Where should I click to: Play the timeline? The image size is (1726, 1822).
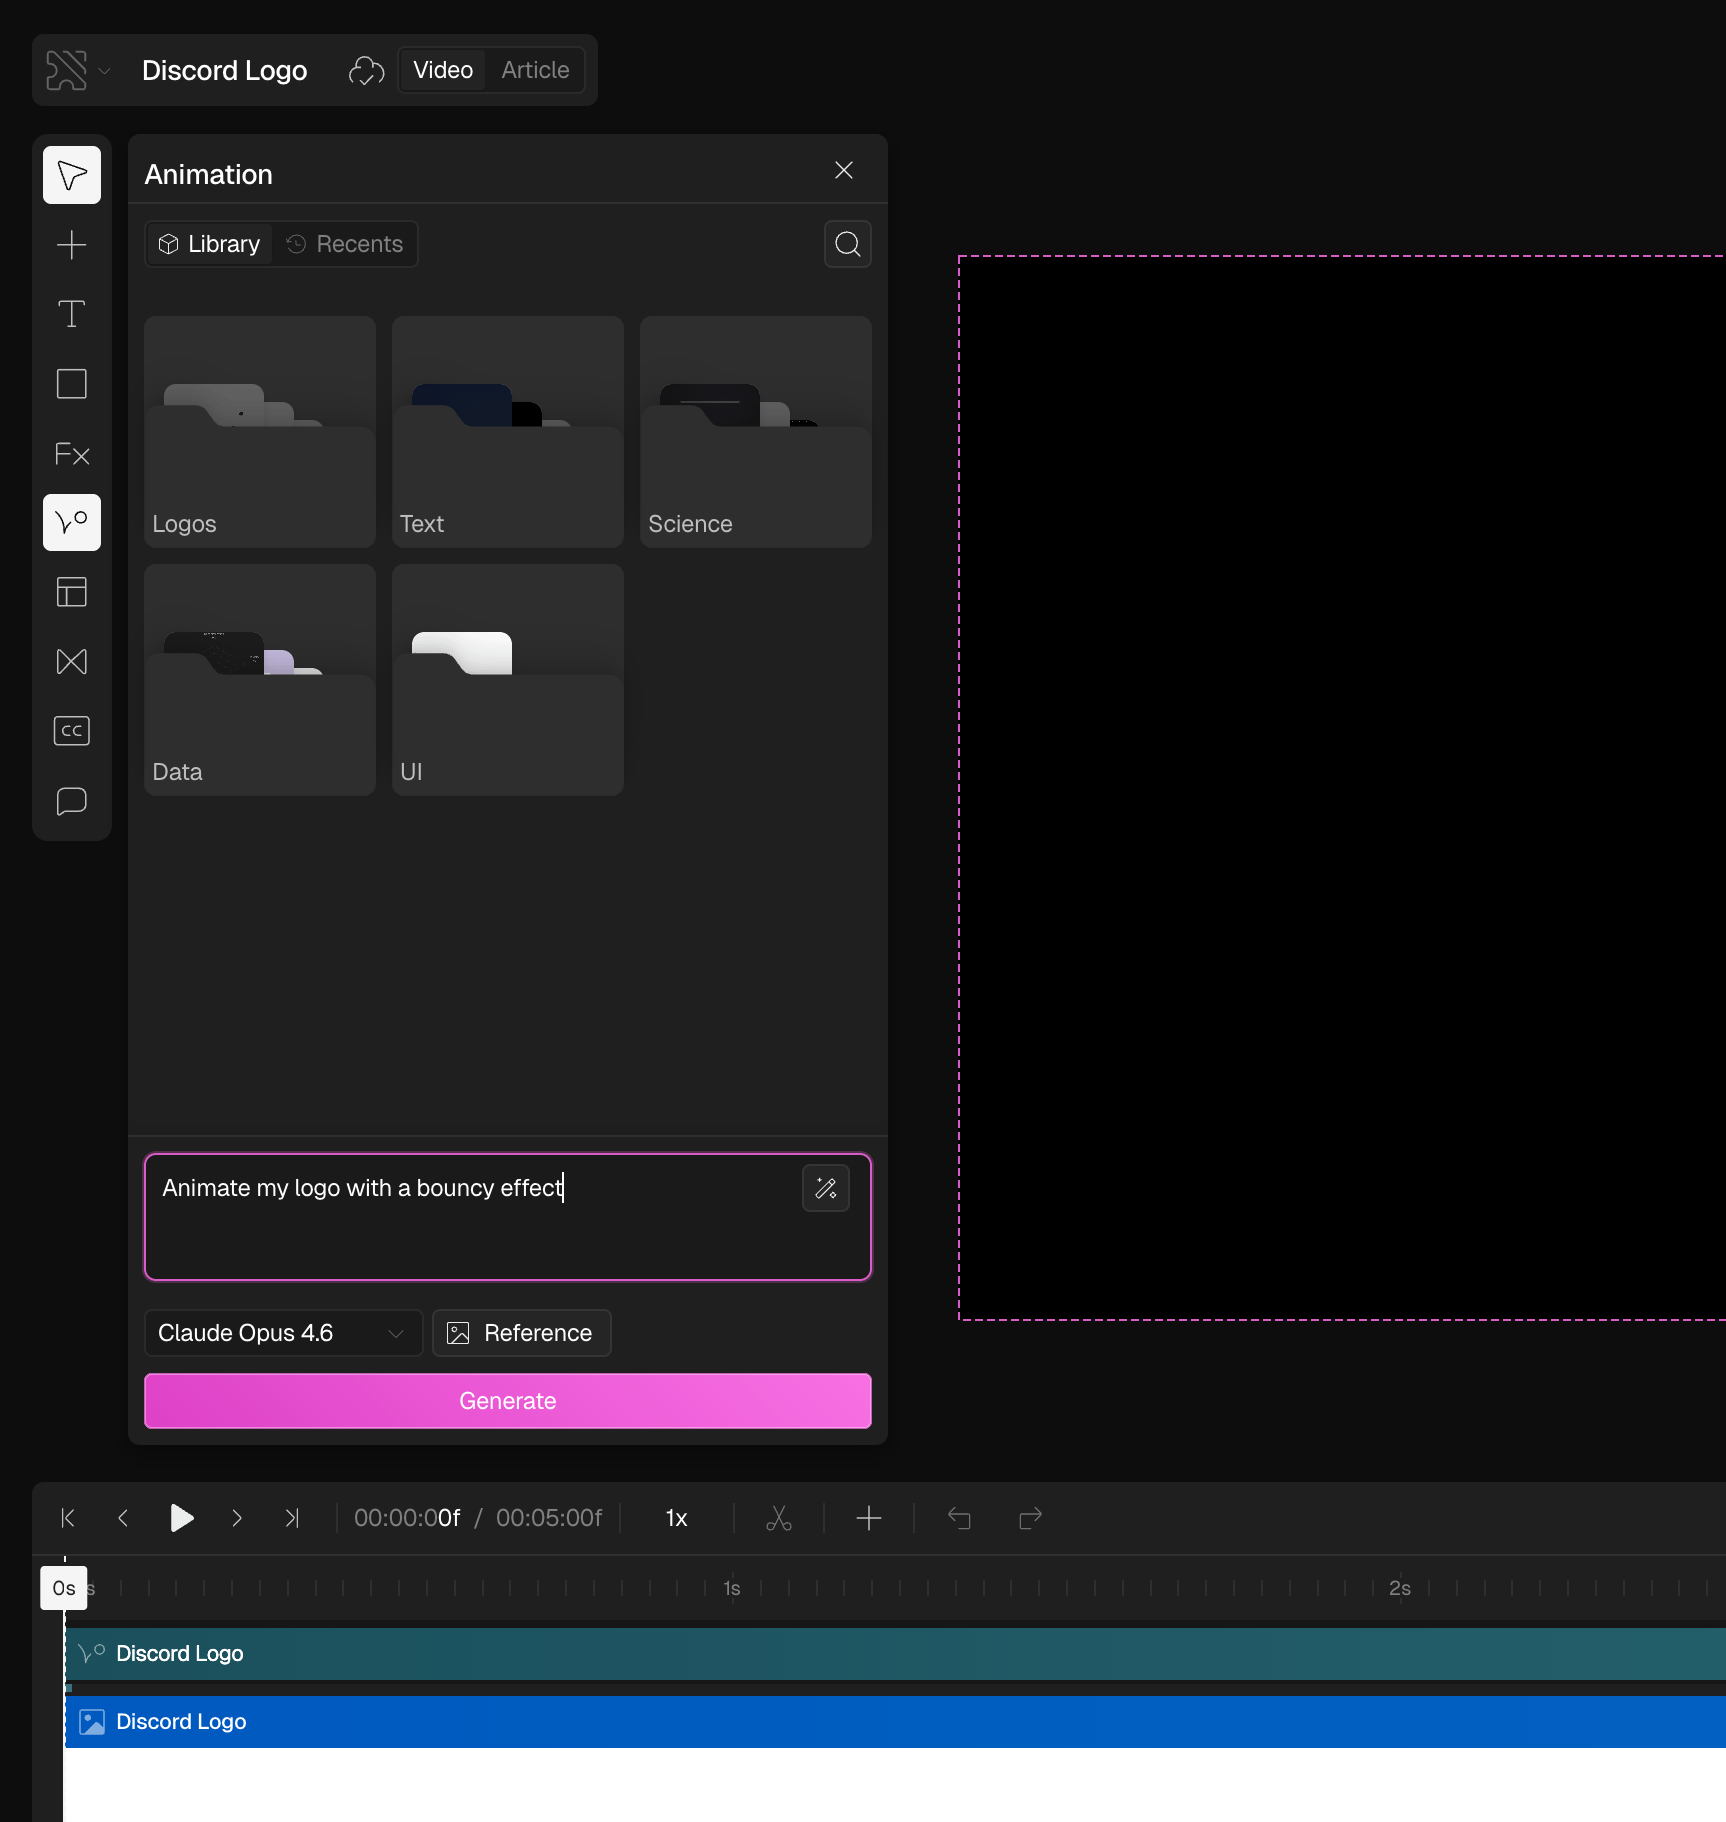pos(181,1518)
